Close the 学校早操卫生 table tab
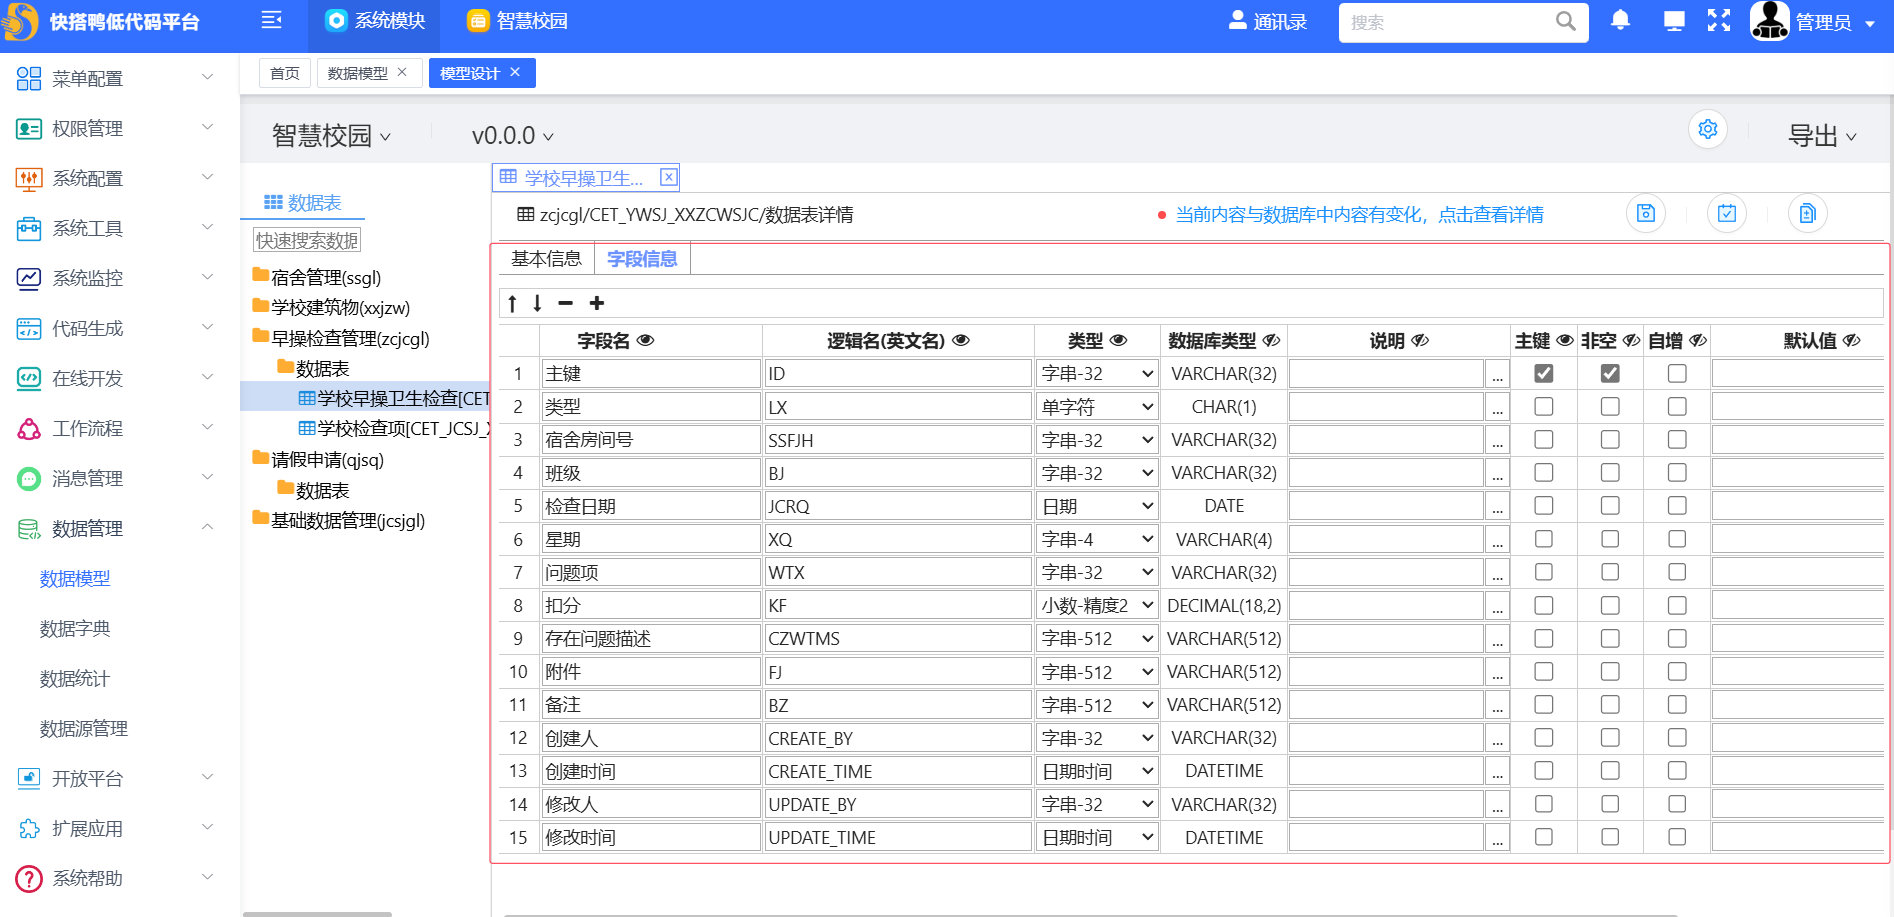The image size is (1894, 917). 669,177
